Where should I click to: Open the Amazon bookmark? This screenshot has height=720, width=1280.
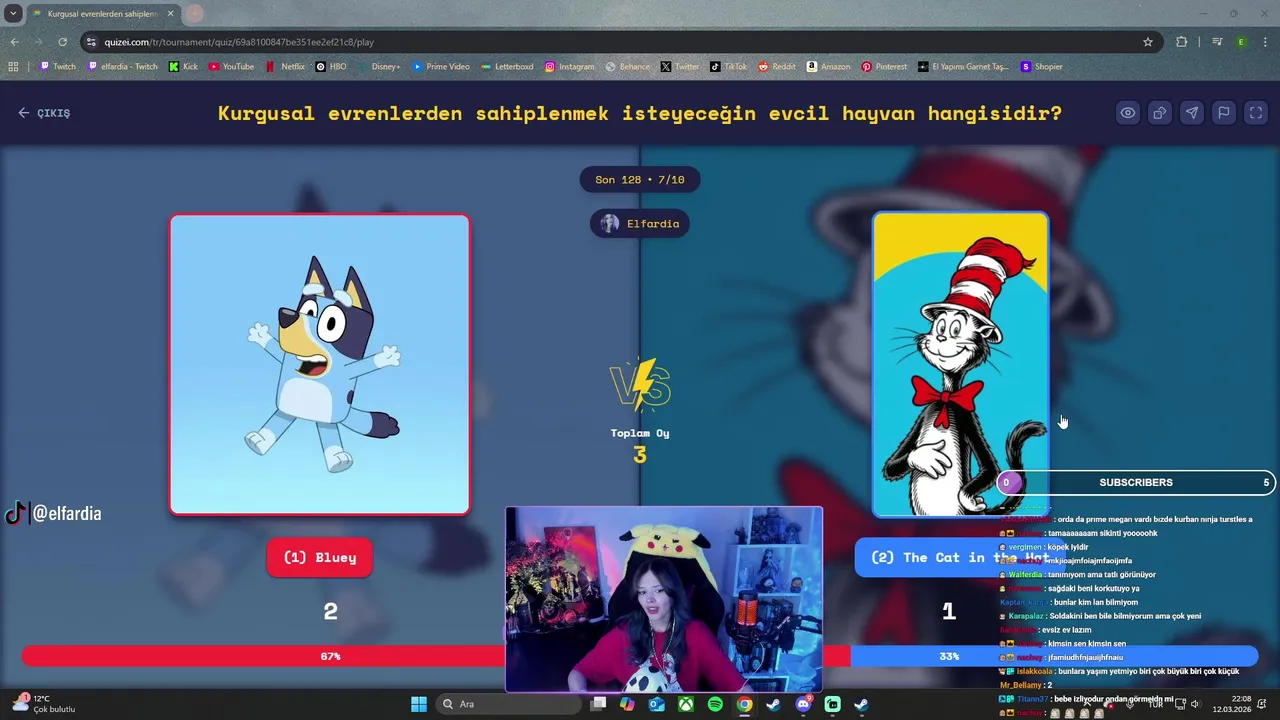(828, 67)
